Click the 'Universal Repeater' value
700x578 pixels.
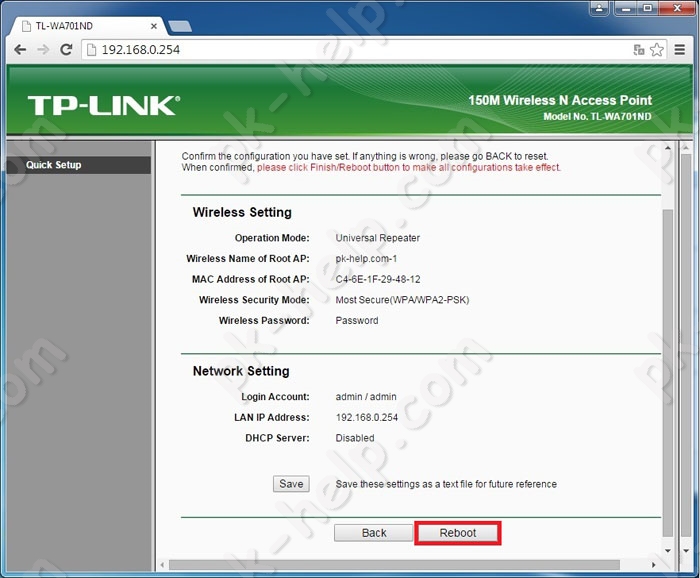pos(378,238)
